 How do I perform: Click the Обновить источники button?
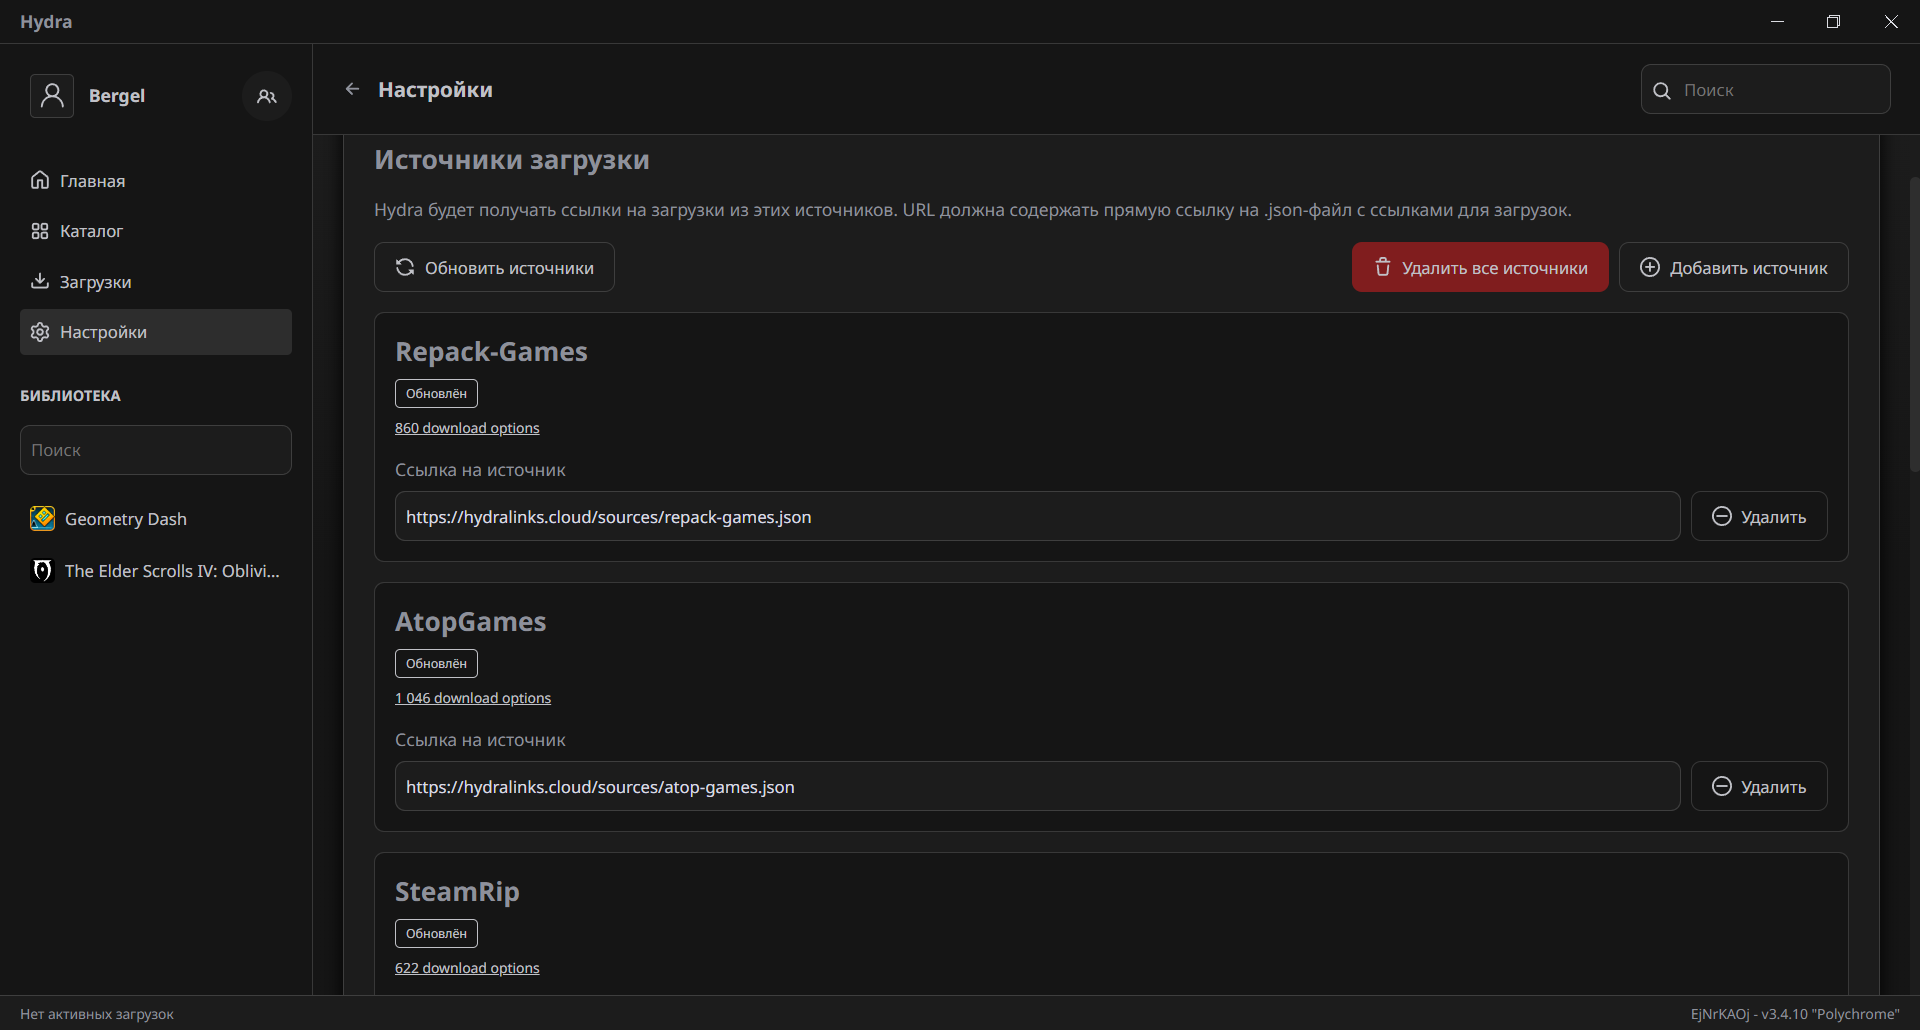point(494,267)
